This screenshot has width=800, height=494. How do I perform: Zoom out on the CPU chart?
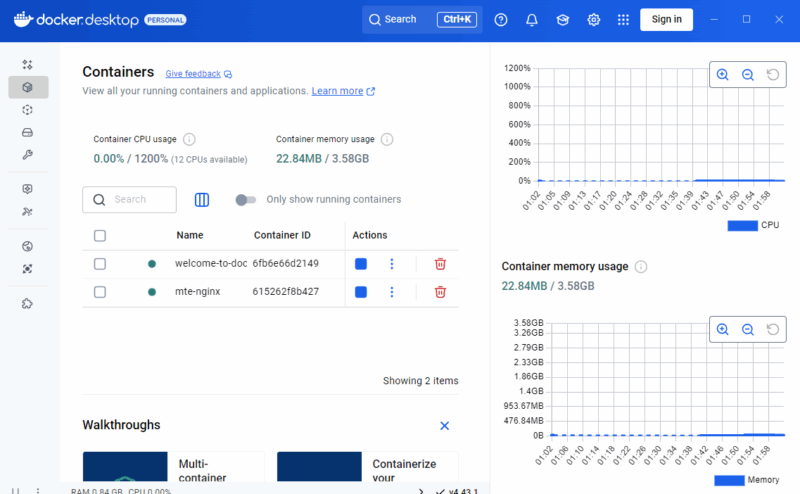click(x=747, y=75)
